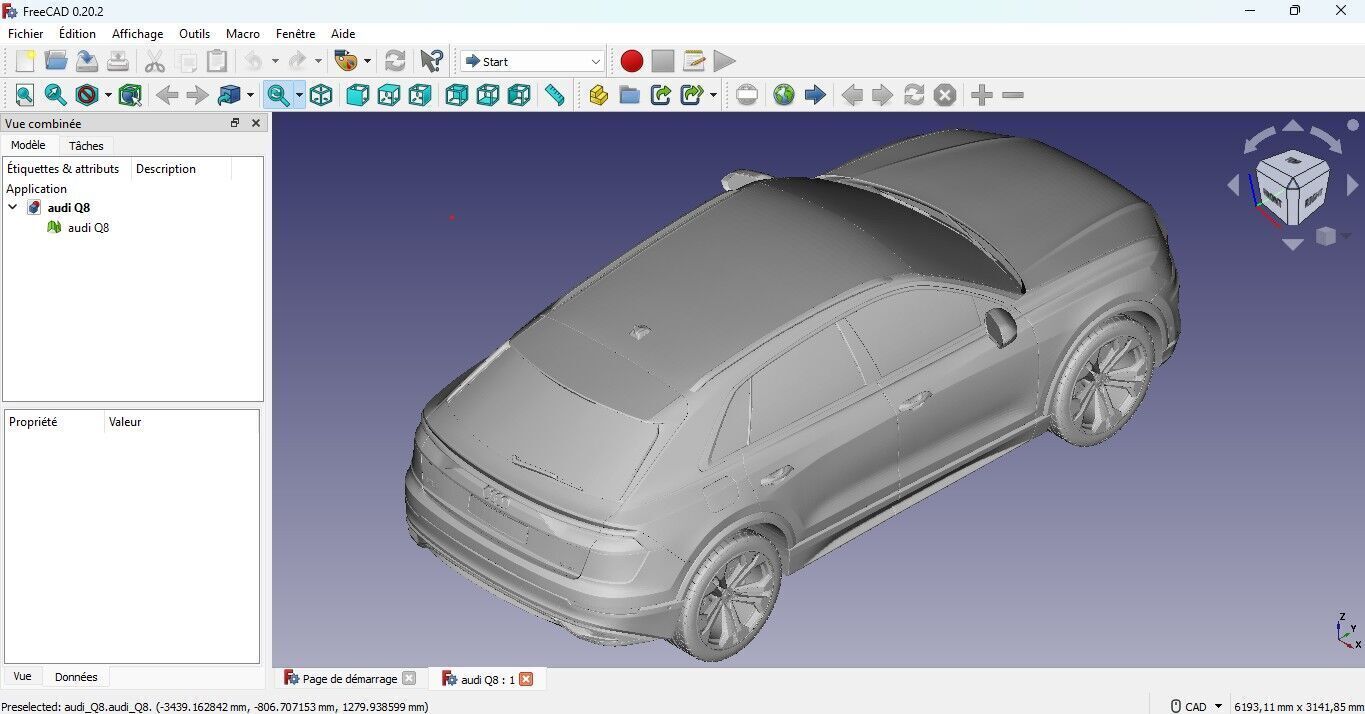Image resolution: width=1365 pixels, height=714 pixels.
Task: Open the Undo history dropdown arrow
Action: (275, 61)
